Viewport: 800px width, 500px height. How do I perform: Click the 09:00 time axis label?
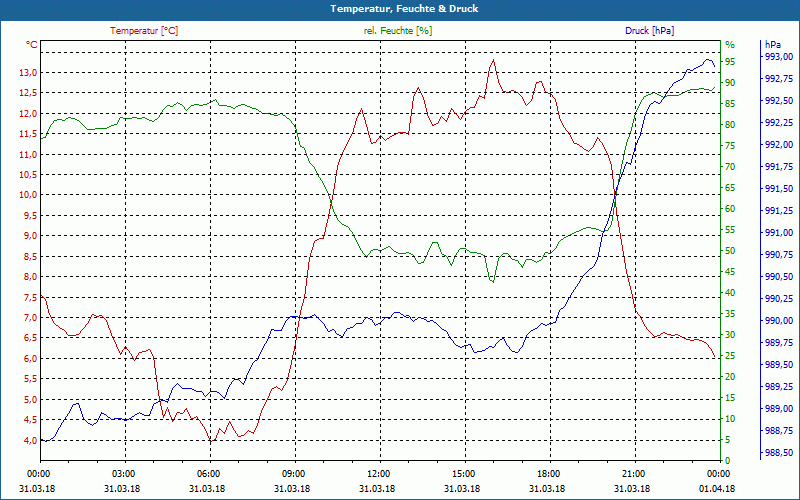pos(293,473)
